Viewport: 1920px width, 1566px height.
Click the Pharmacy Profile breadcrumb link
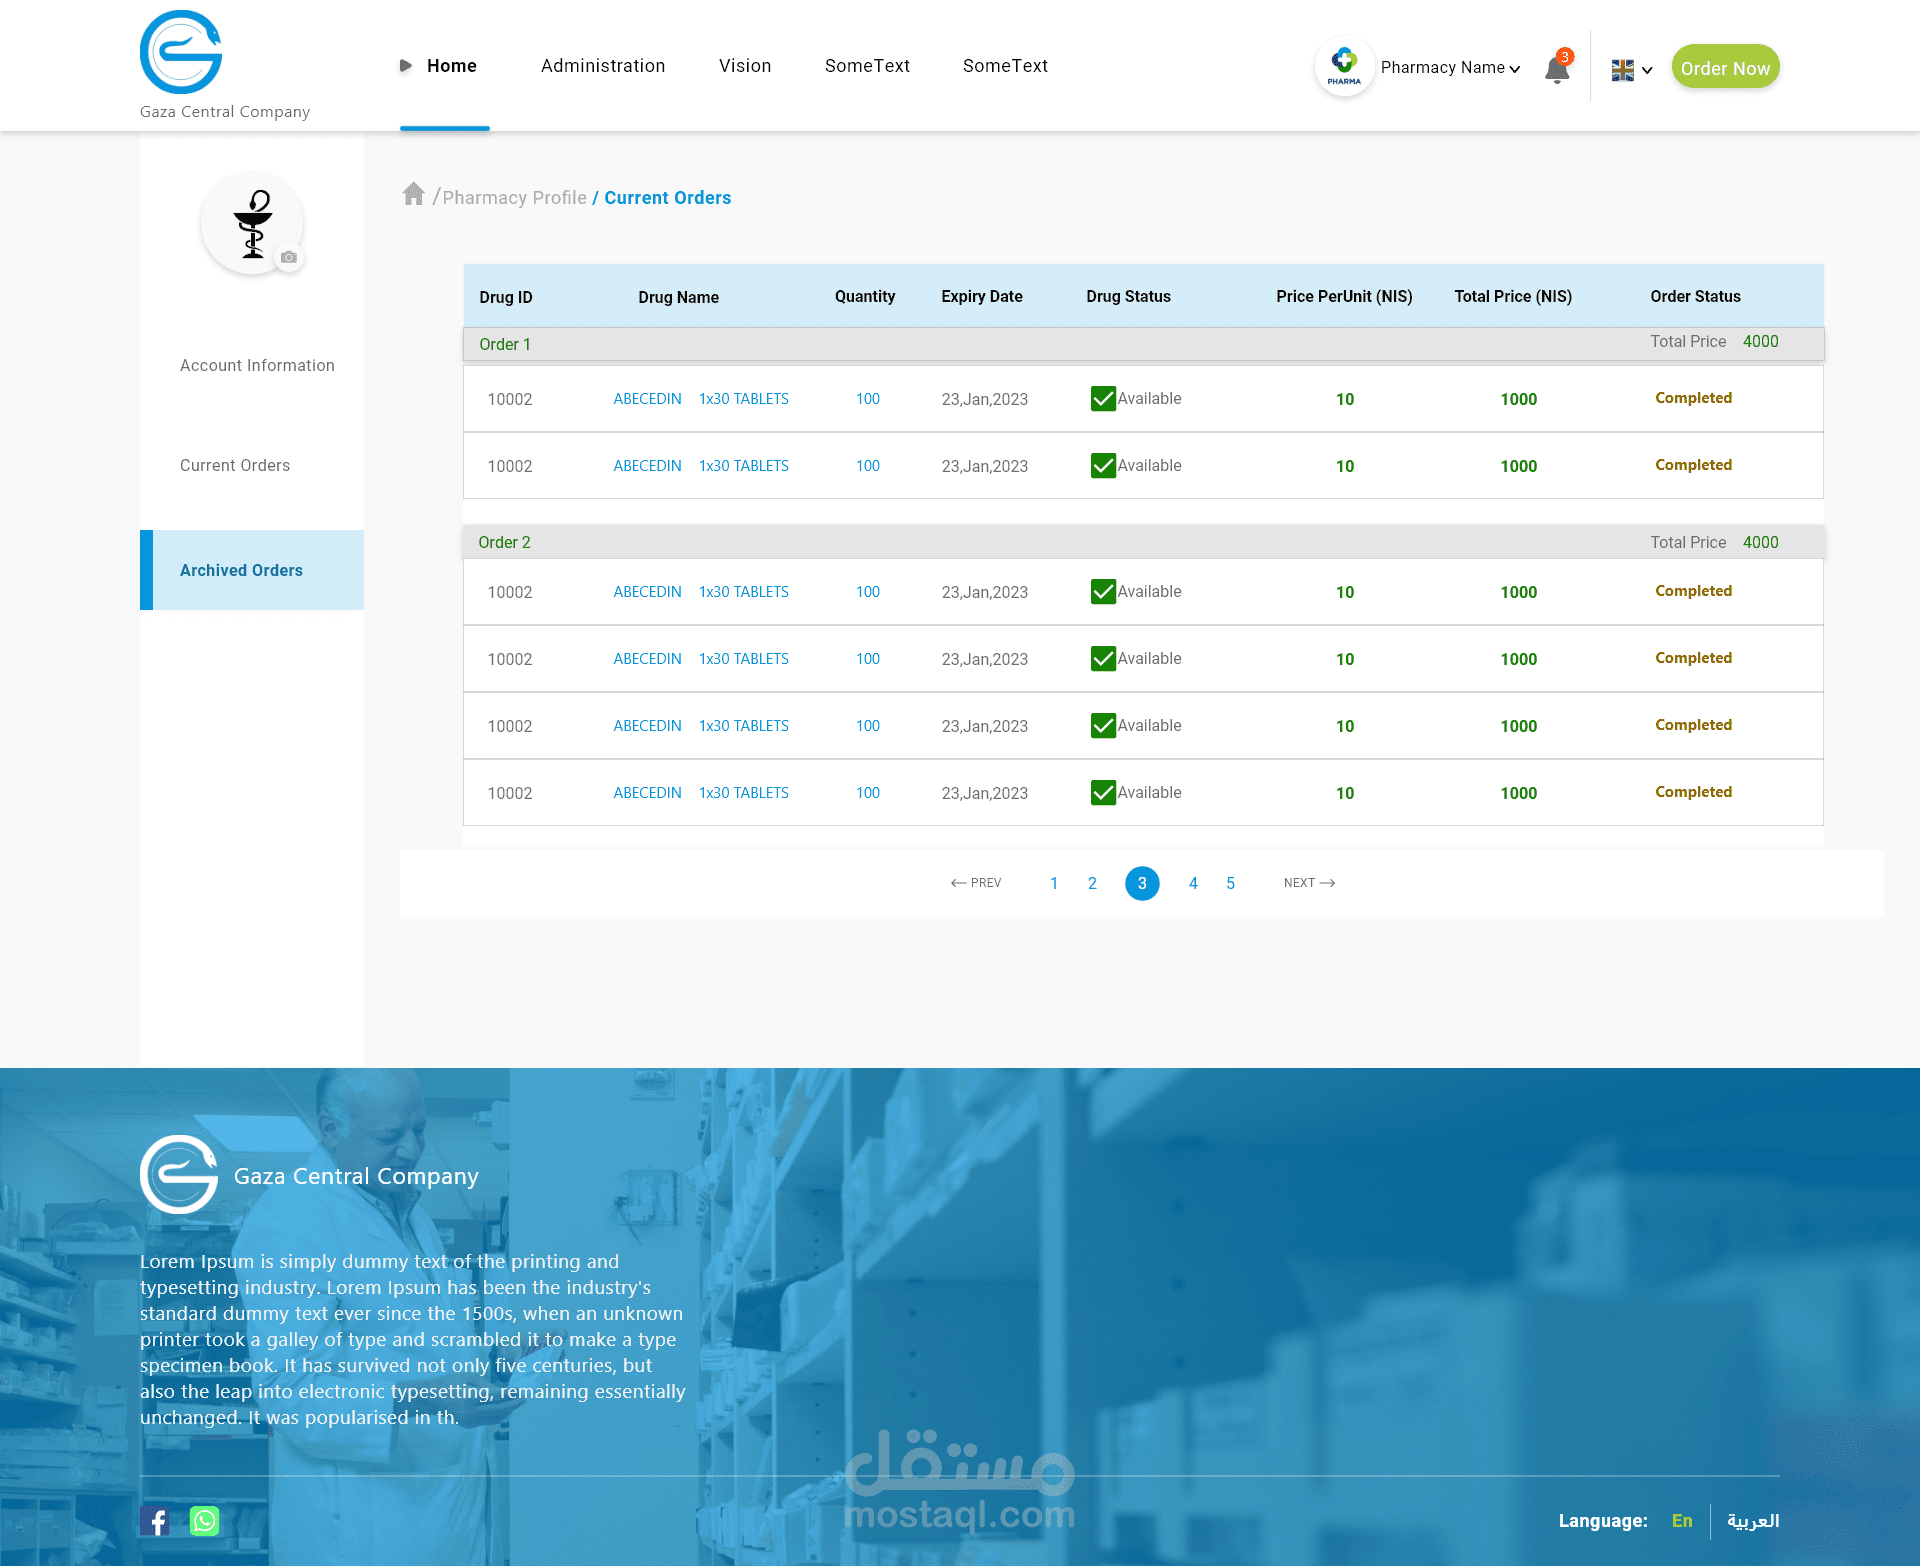pyautogui.click(x=514, y=198)
